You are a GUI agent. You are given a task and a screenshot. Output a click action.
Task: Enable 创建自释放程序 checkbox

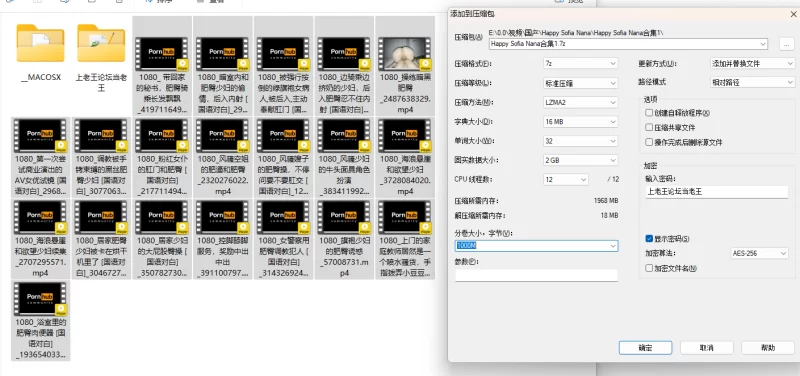pos(649,113)
